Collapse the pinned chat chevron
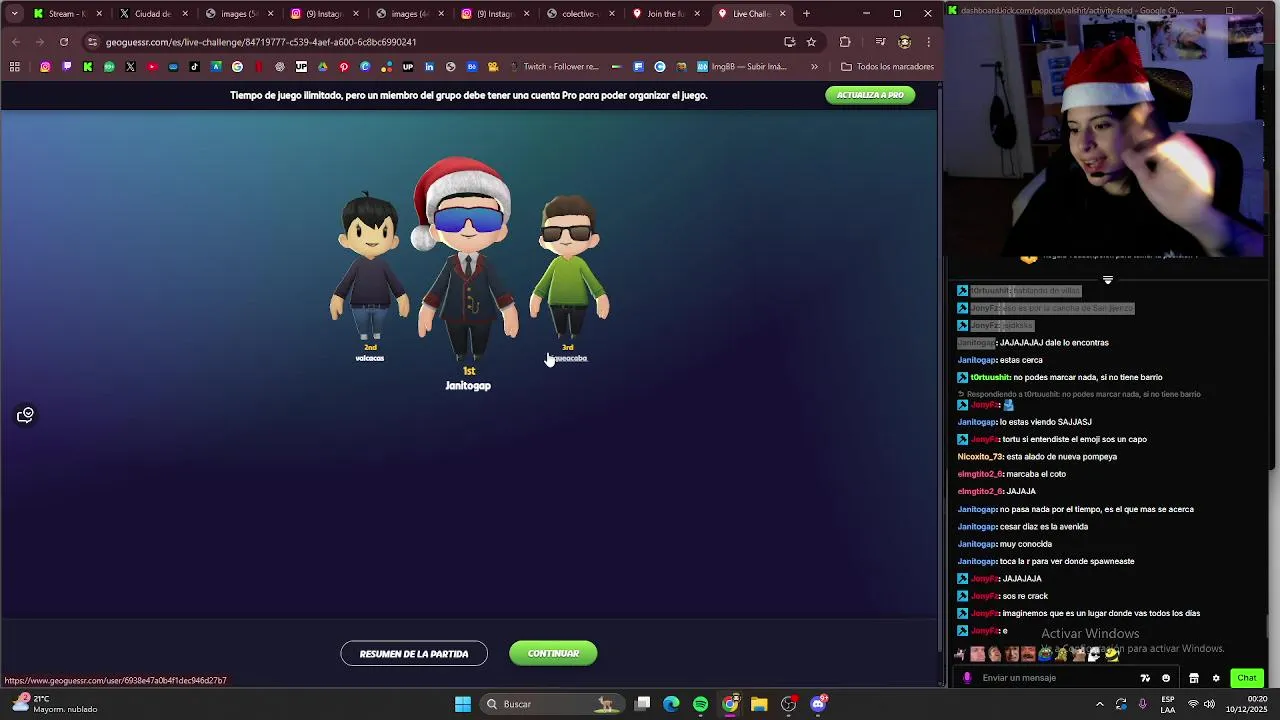 [1108, 280]
